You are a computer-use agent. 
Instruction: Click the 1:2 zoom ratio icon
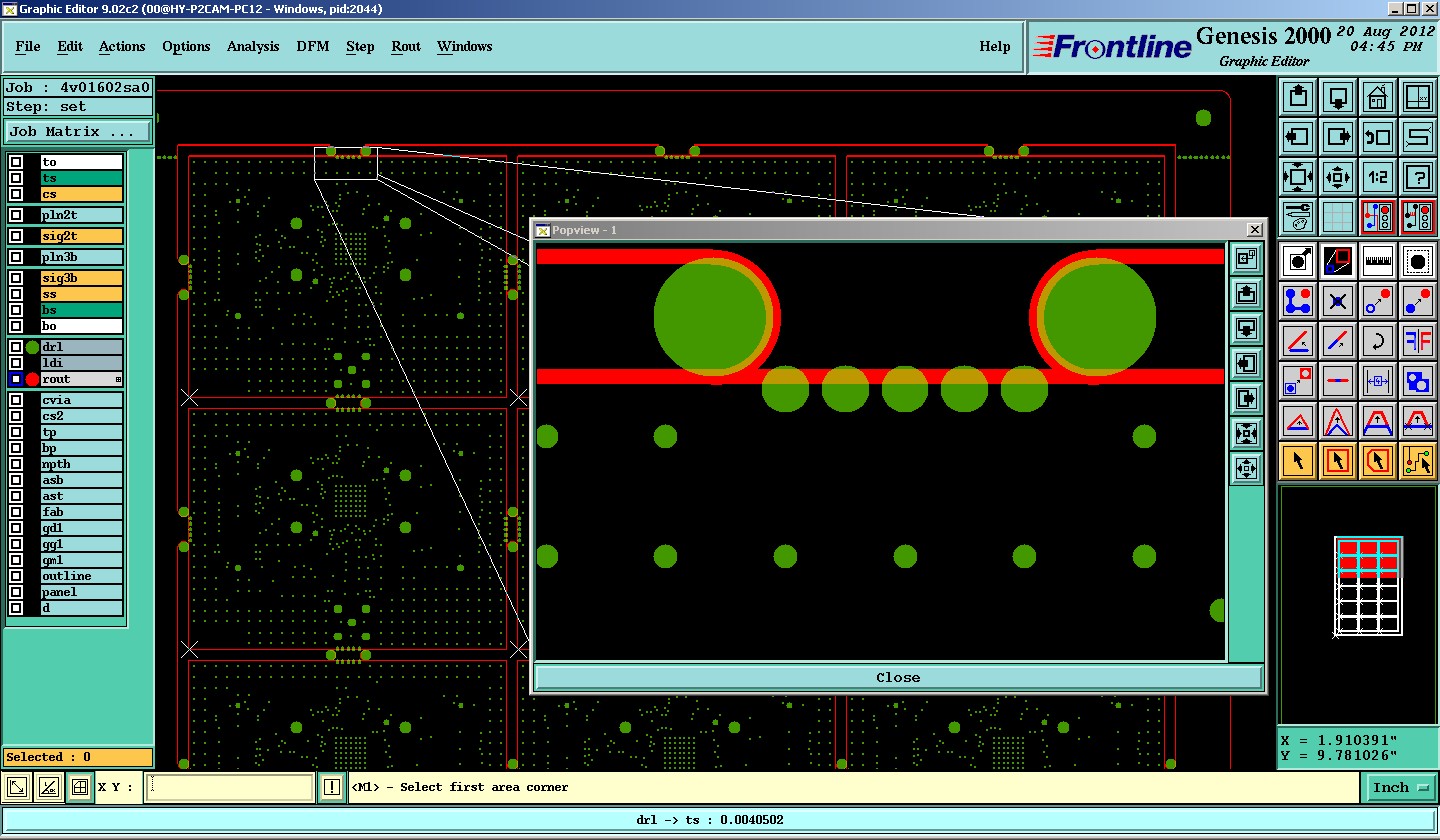[x=1378, y=177]
